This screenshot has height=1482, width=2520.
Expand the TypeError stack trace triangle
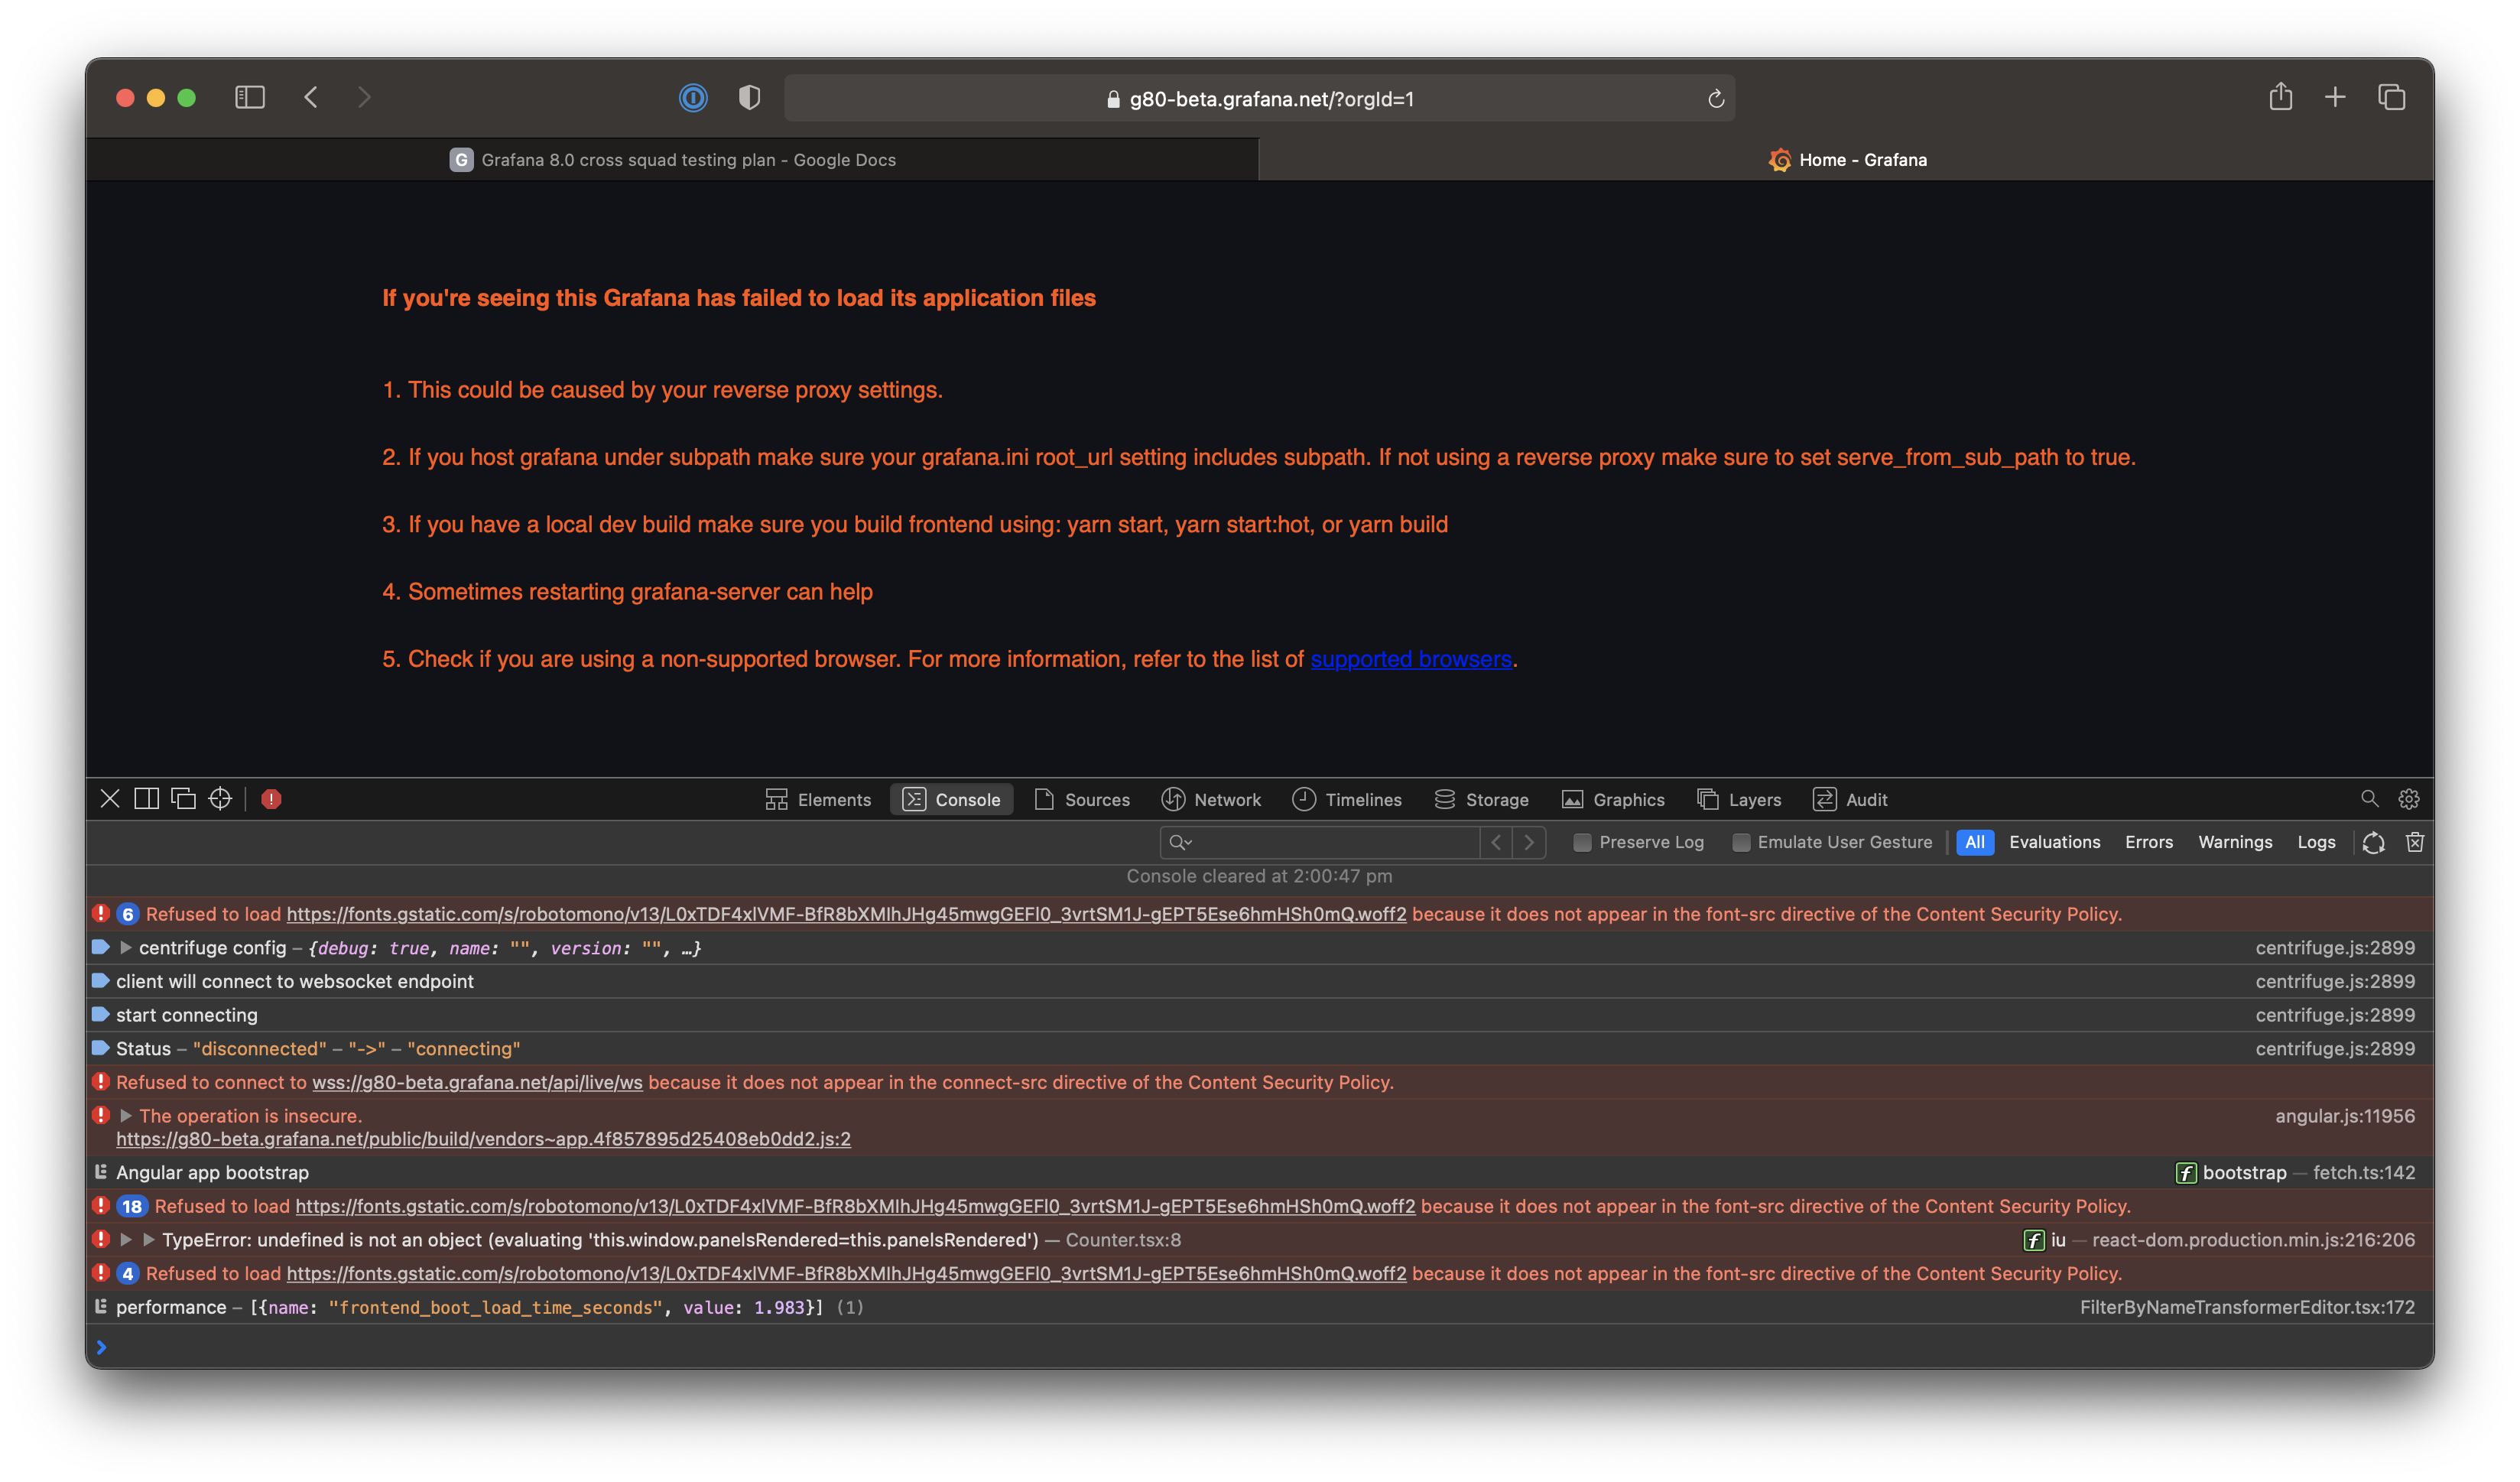click(x=126, y=1239)
